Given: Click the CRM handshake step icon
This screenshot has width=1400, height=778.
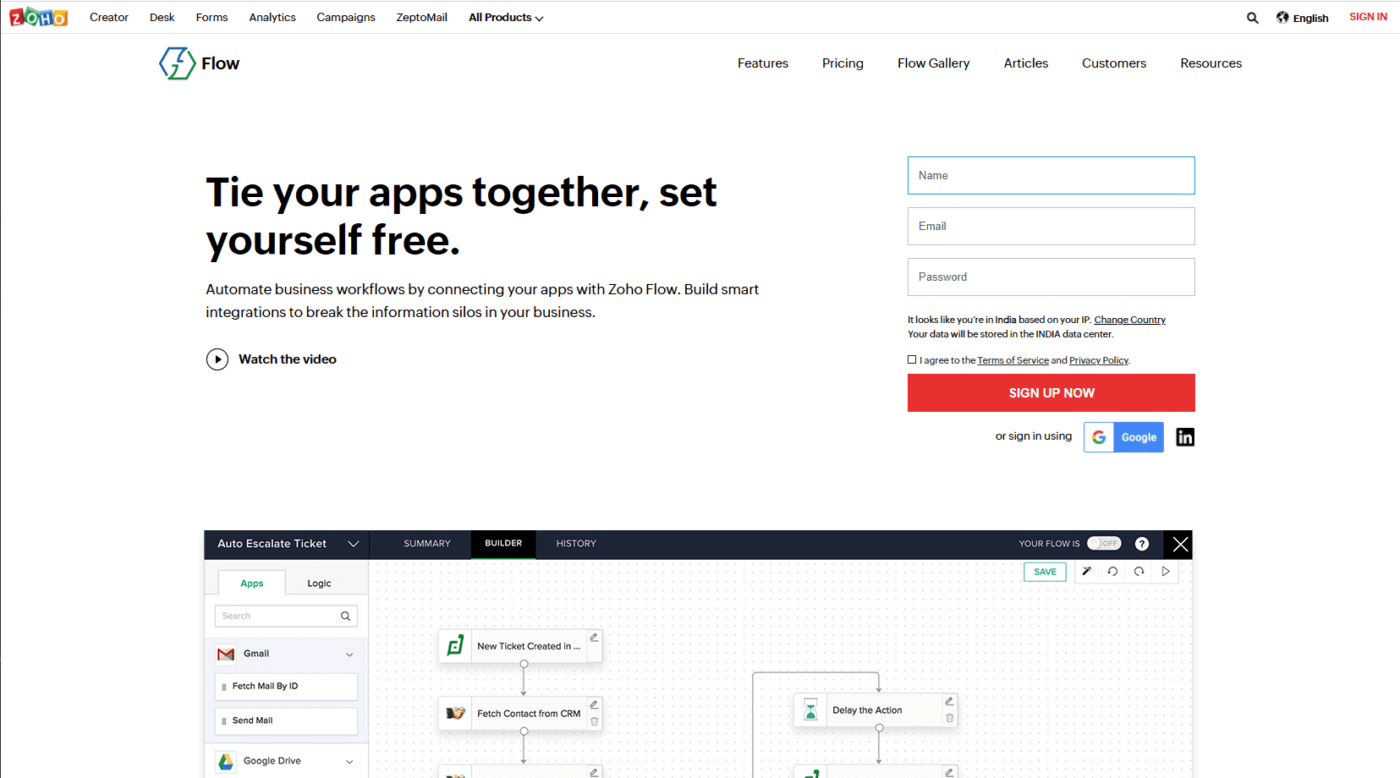Looking at the screenshot, I should 456,714.
